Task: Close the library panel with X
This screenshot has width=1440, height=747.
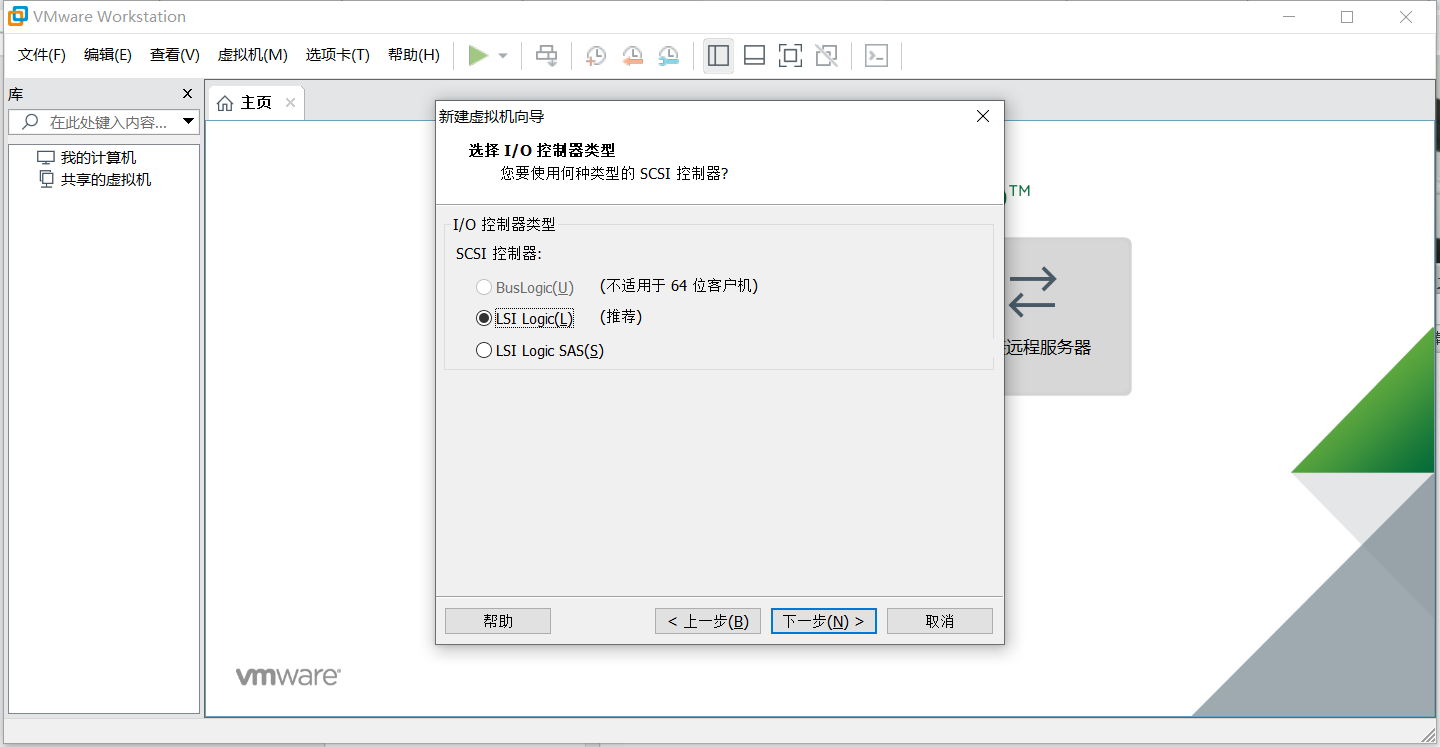Action: pyautogui.click(x=187, y=94)
